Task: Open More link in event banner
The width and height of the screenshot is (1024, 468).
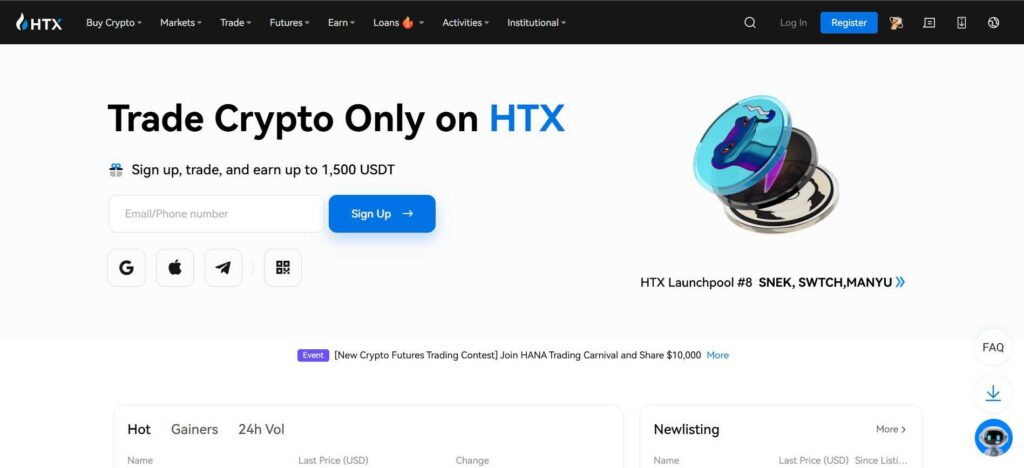Action: tap(718, 355)
